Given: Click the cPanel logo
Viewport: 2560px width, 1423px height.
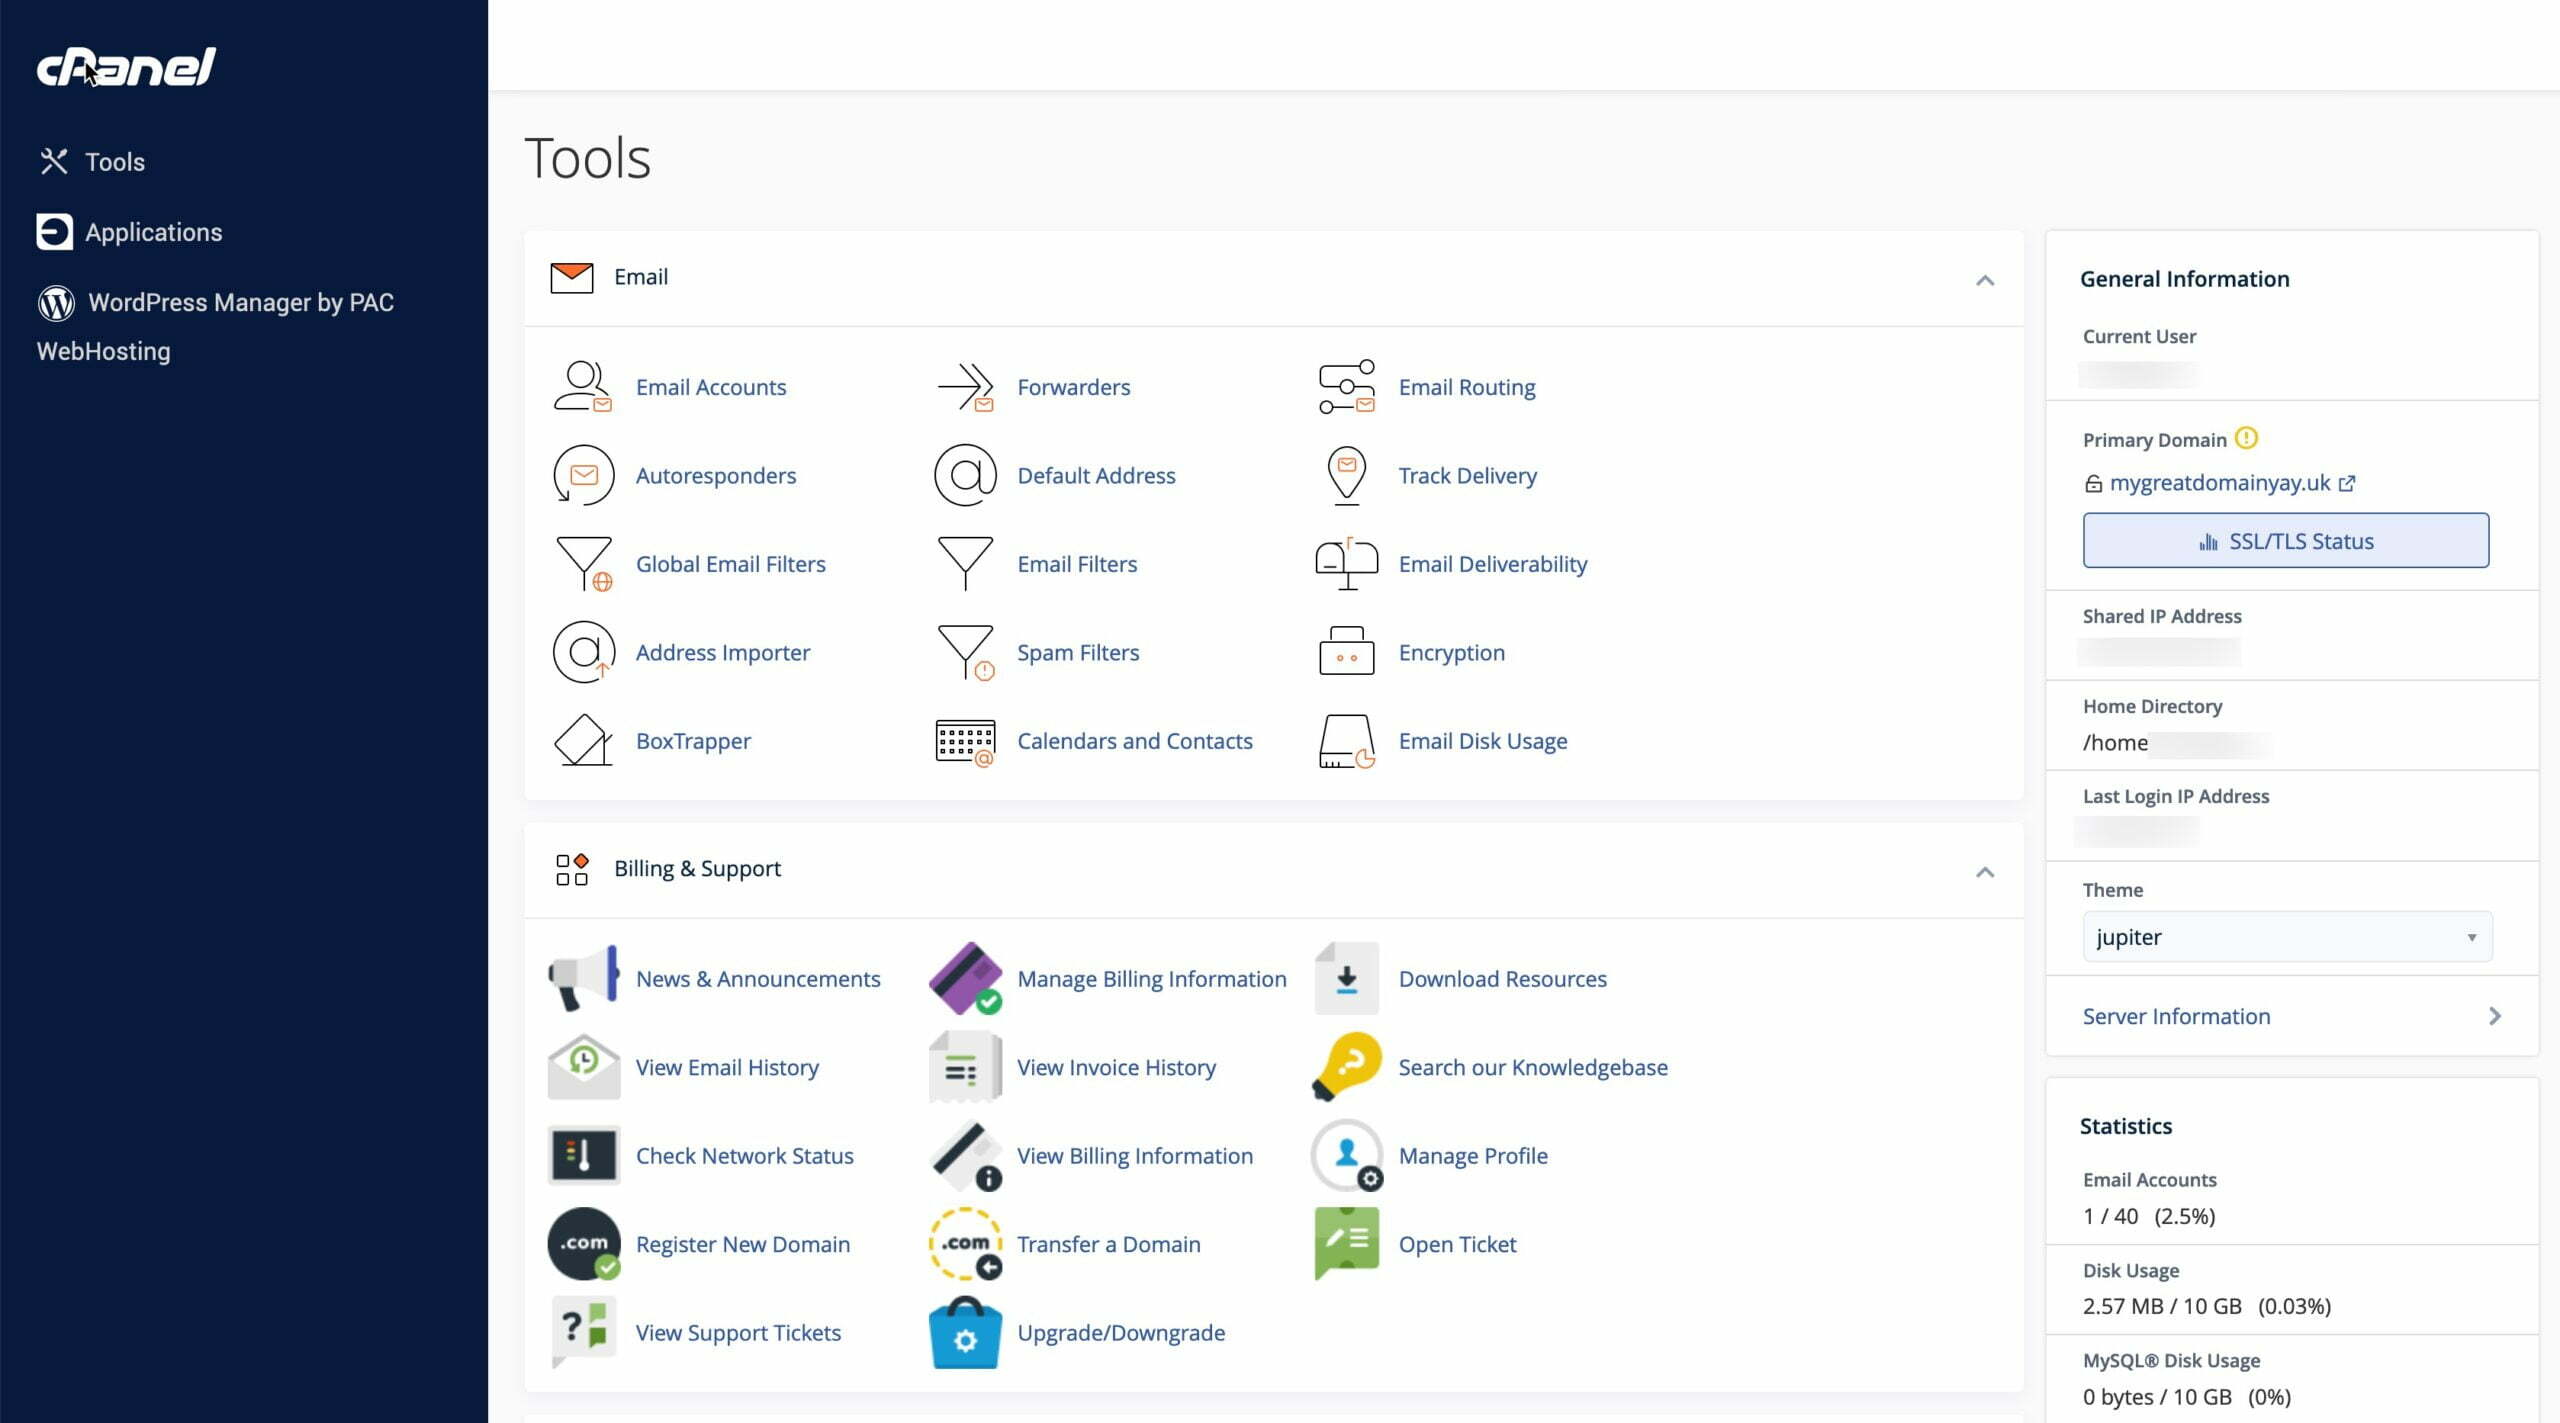Looking at the screenshot, I should tap(124, 65).
